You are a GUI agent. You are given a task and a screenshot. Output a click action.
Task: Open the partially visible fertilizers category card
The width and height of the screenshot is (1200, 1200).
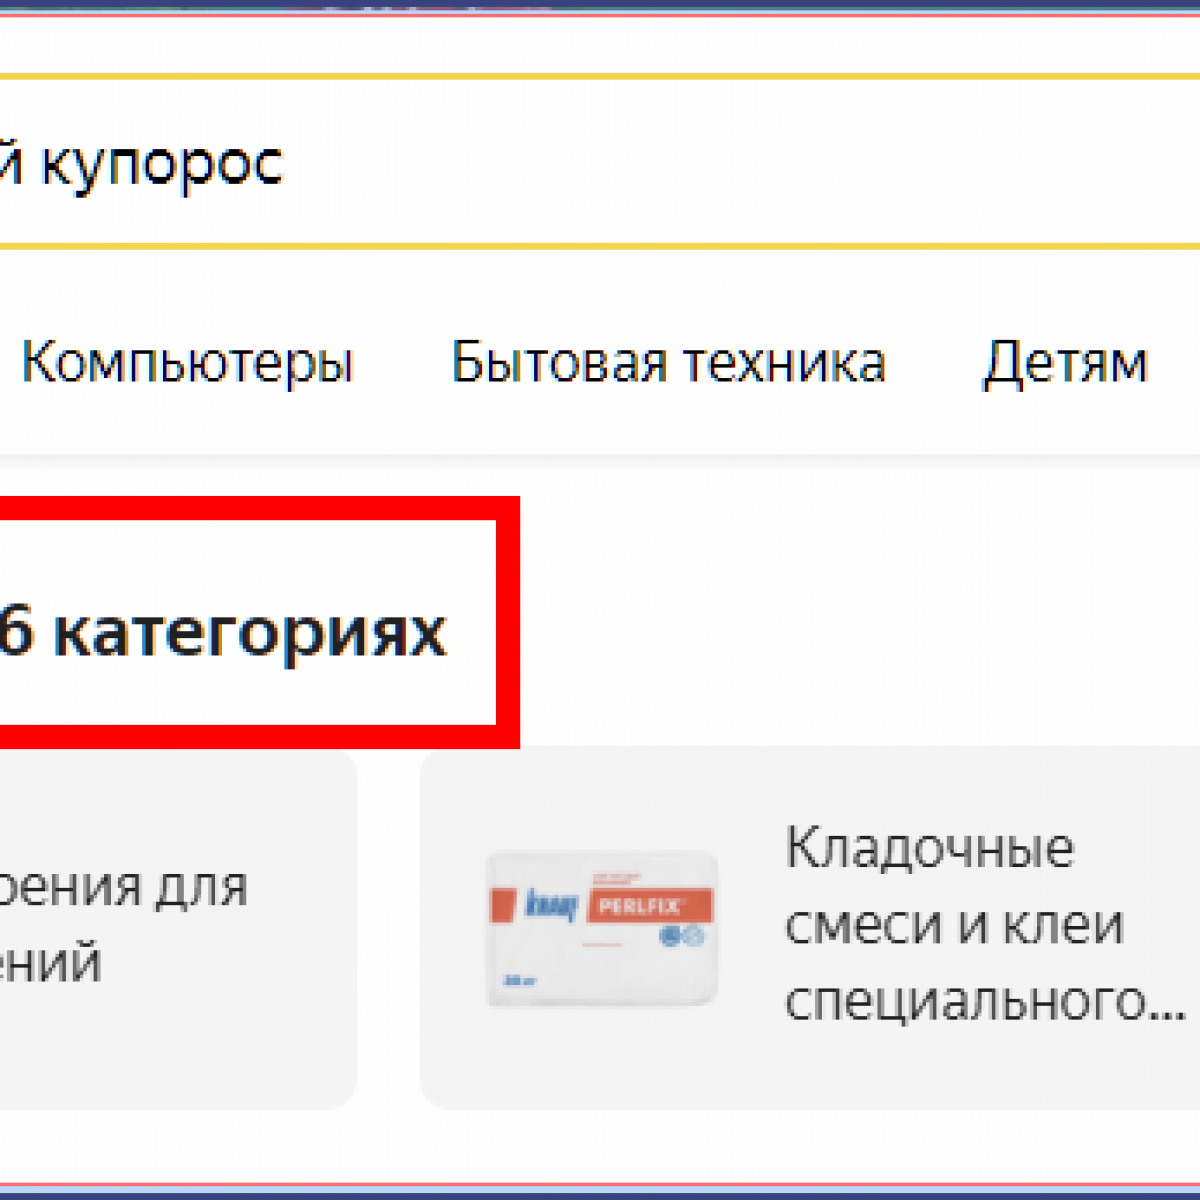pos(170,927)
